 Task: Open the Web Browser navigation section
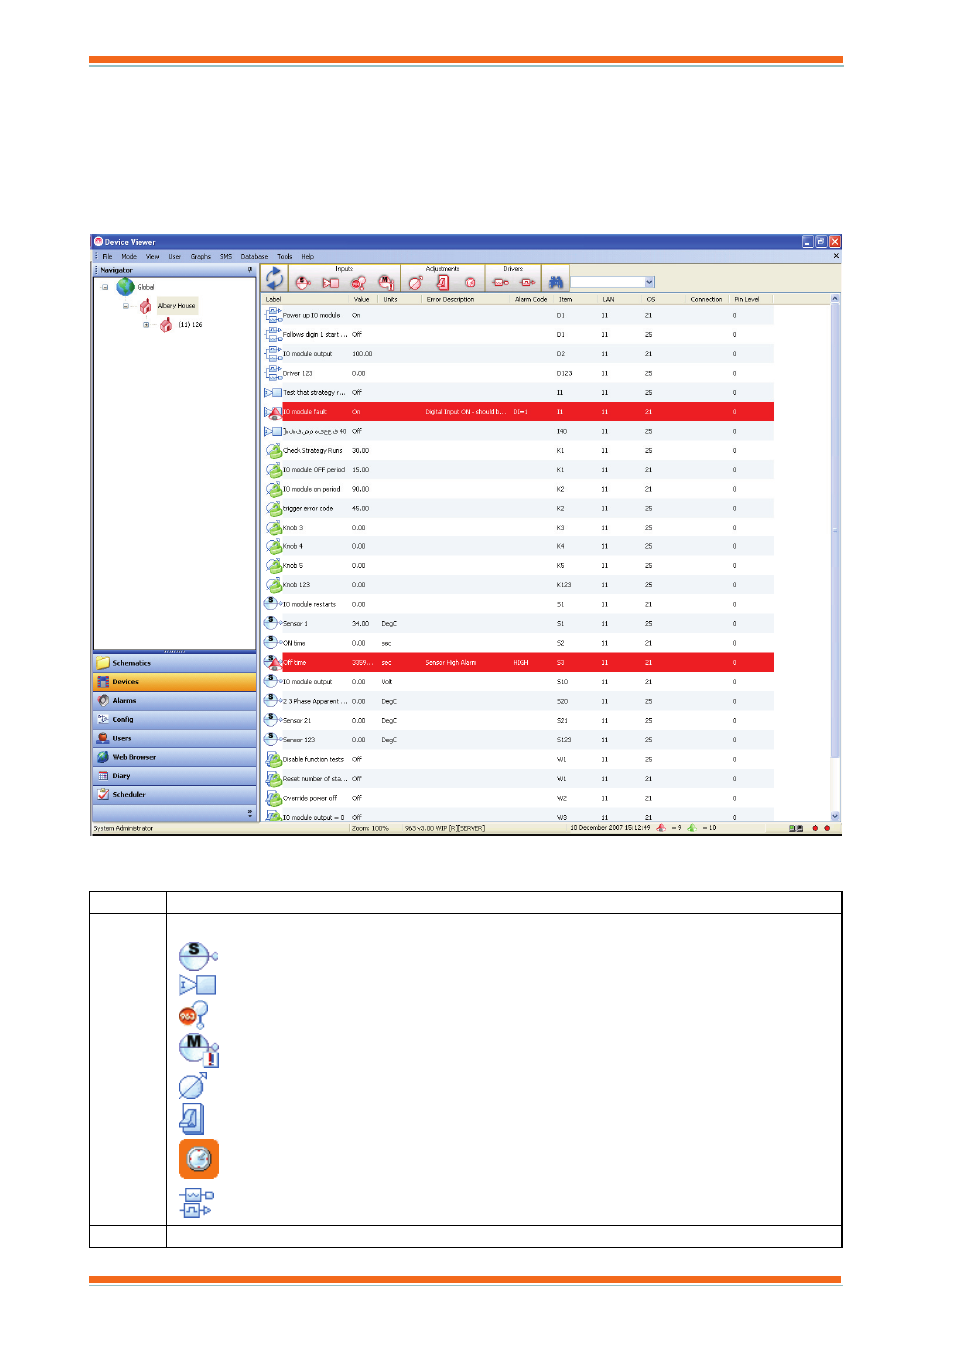click(175, 757)
